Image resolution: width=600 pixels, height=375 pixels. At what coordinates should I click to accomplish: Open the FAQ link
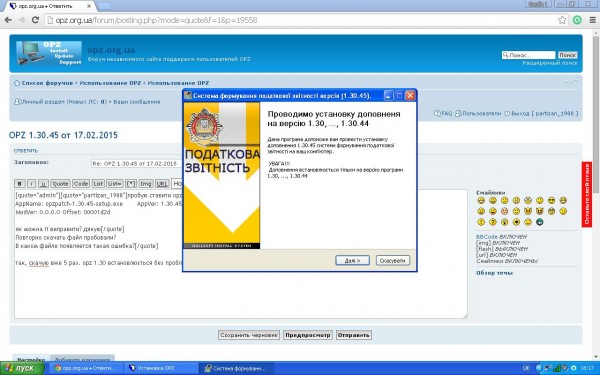coord(443,113)
